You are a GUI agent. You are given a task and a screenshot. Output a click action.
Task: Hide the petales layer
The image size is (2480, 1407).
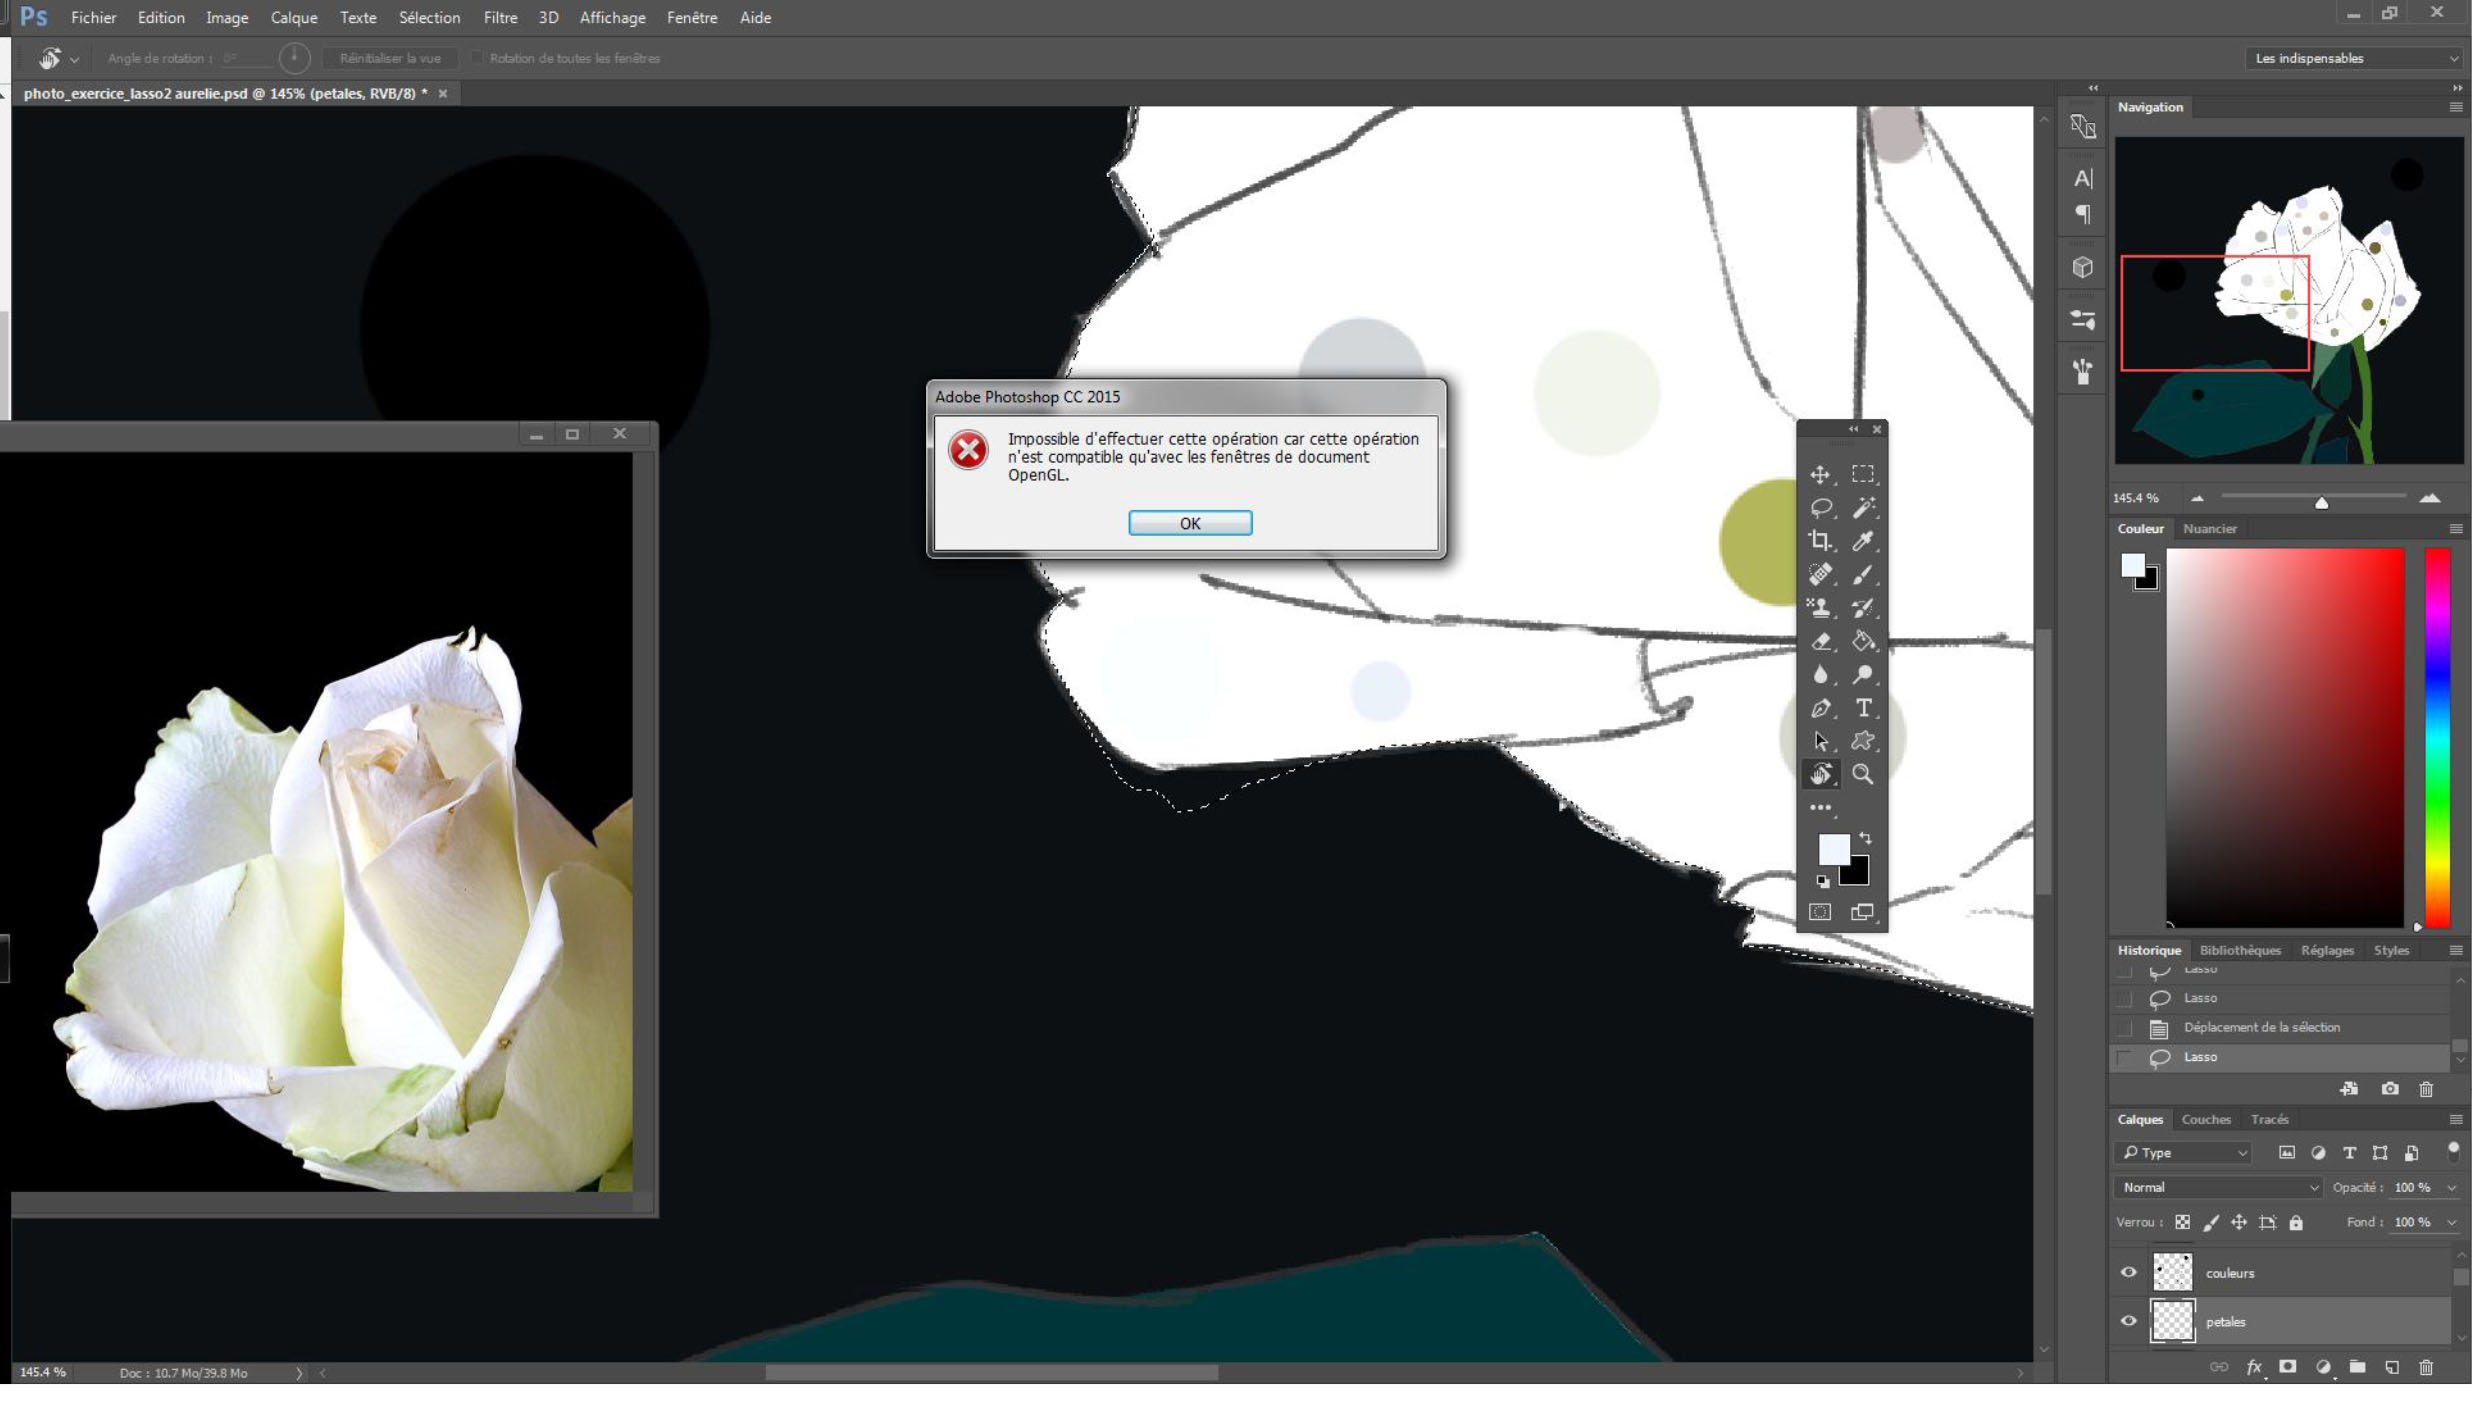pos(2128,1321)
